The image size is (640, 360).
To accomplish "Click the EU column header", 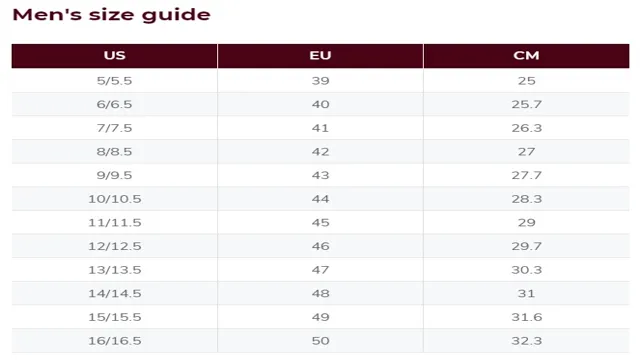I will click(x=320, y=56).
